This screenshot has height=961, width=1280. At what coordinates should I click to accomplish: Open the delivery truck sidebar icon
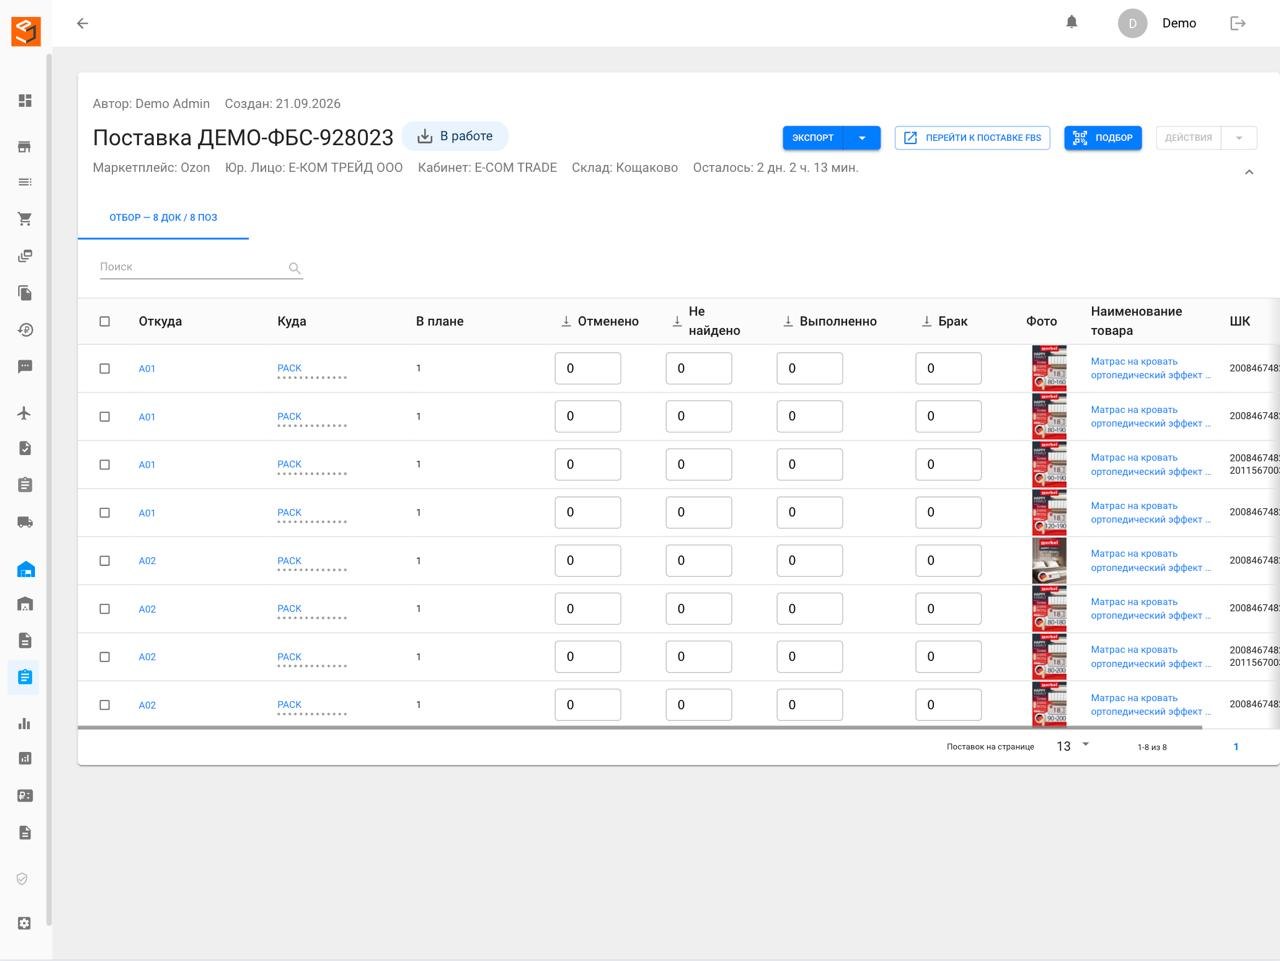tap(25, 521)
